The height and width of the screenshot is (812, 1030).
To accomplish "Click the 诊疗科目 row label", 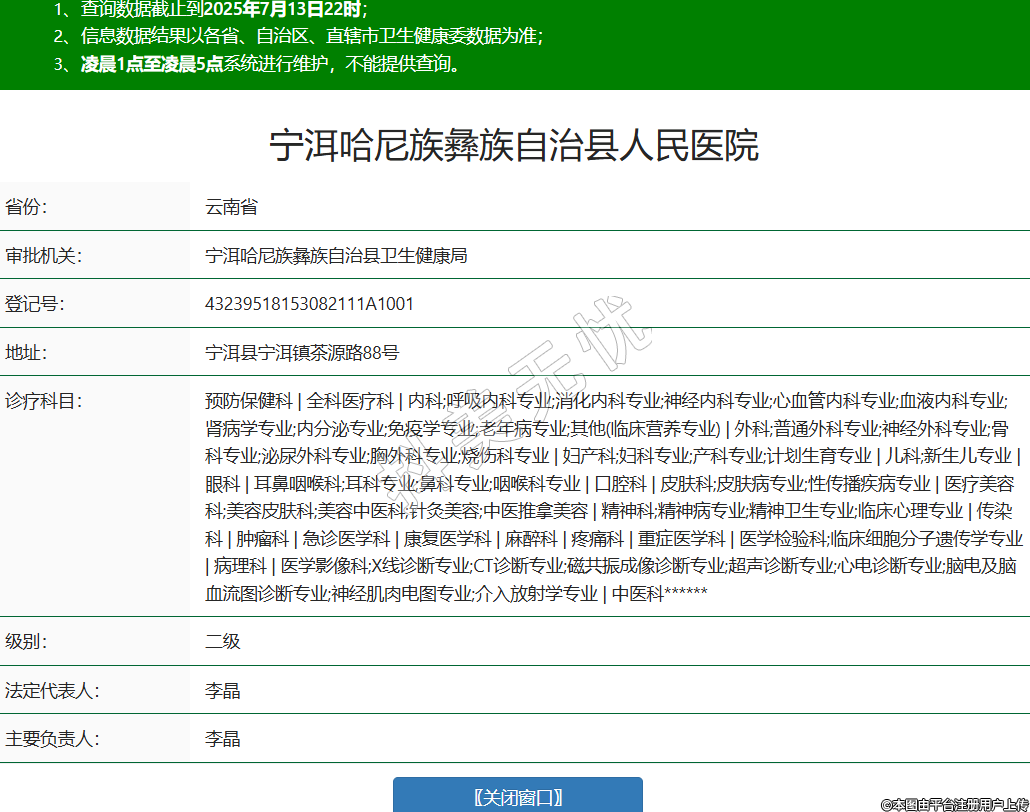I will tap(43, 401).
